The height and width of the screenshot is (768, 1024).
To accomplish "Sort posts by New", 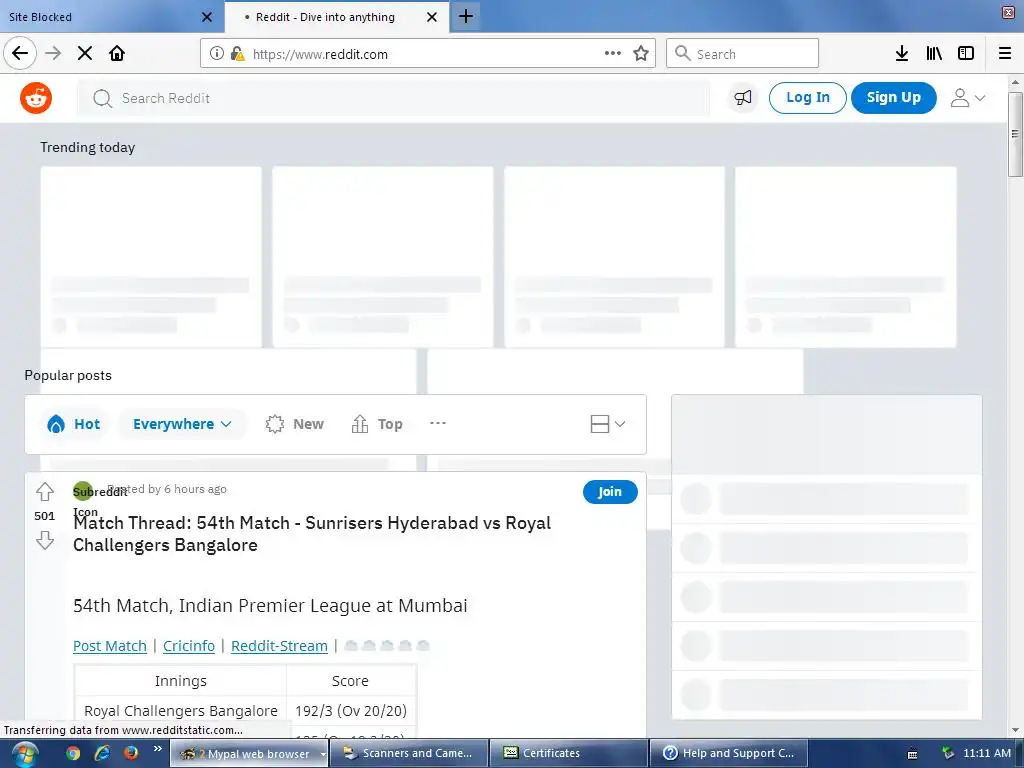I will (x=295, y=424).
